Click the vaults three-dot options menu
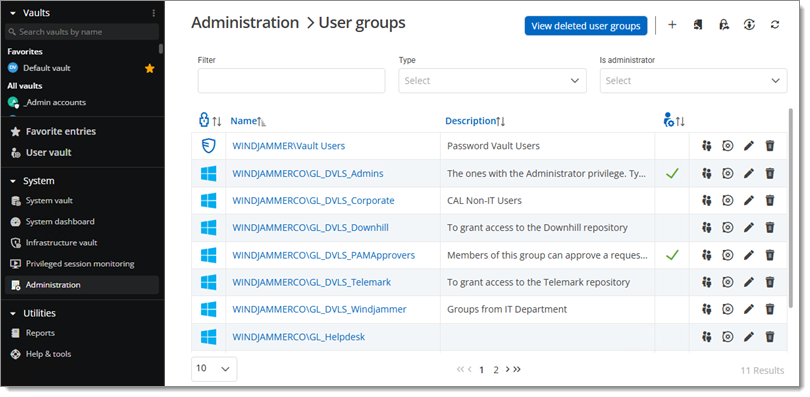The height and width of the screenshot is (397, 810). [x=153, y=13]
